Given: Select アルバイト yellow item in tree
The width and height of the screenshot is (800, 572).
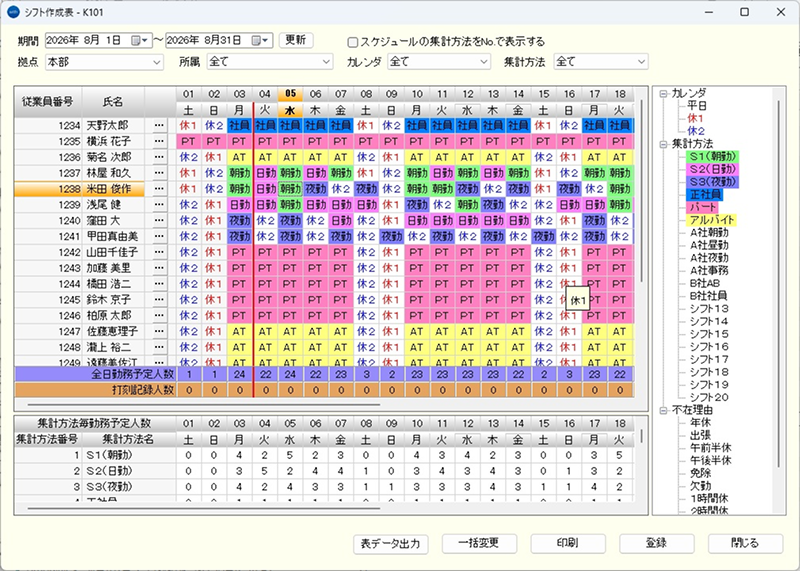Looking at the screenshot, I should [712, 220].
